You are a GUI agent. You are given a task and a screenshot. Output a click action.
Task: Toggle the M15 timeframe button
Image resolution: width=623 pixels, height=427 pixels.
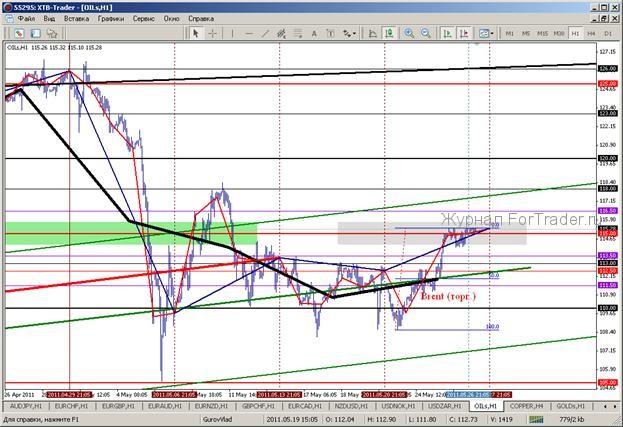click(x=542, y=33)
